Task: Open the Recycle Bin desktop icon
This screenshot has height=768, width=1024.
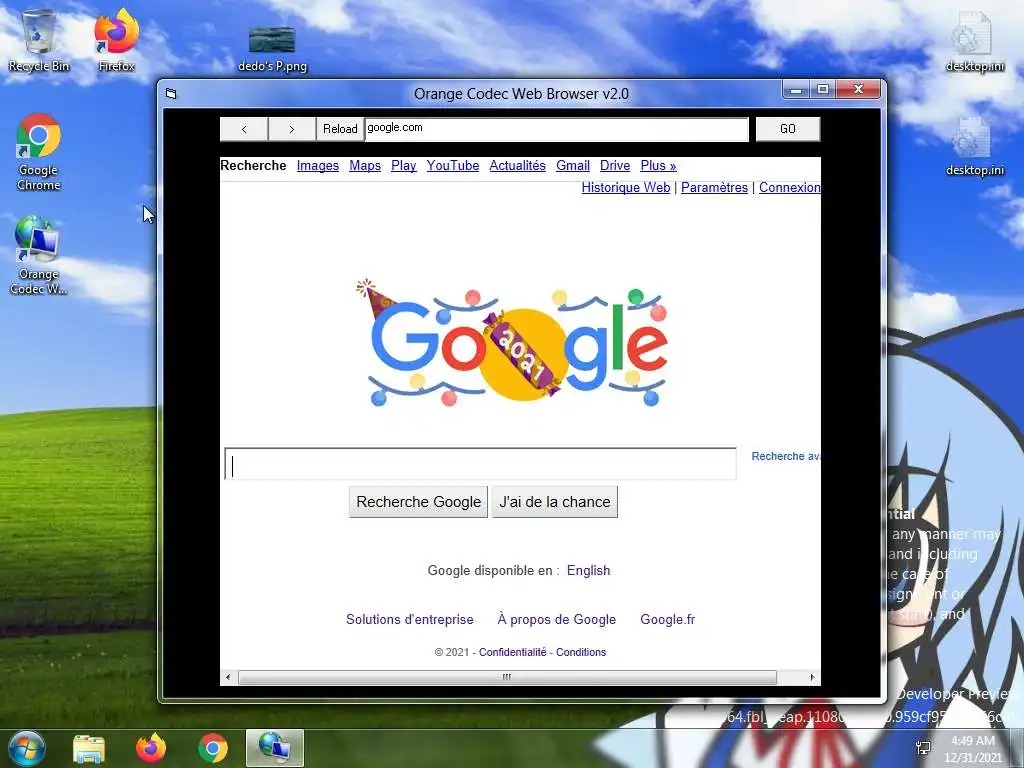Action: coord(39,40)
